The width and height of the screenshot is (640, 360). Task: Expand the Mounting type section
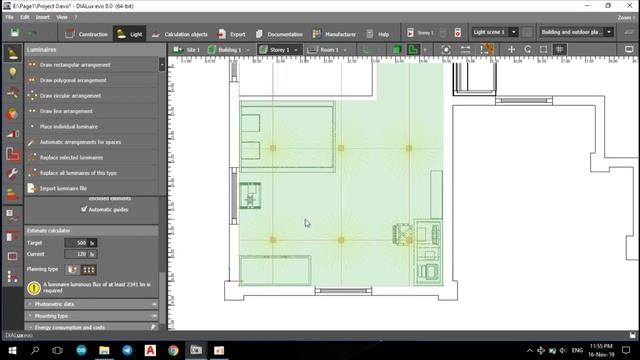pyautogui.click(x=92, y=316)
